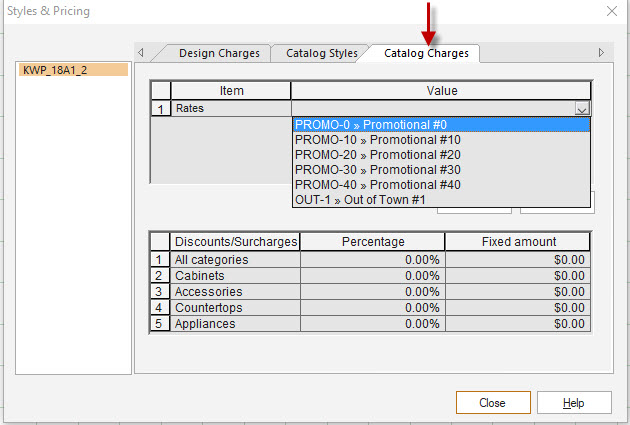Select PROMO-40 Promotional #40 rate
The height and width of the screenshot is (425, 630).
coord(441,185)
